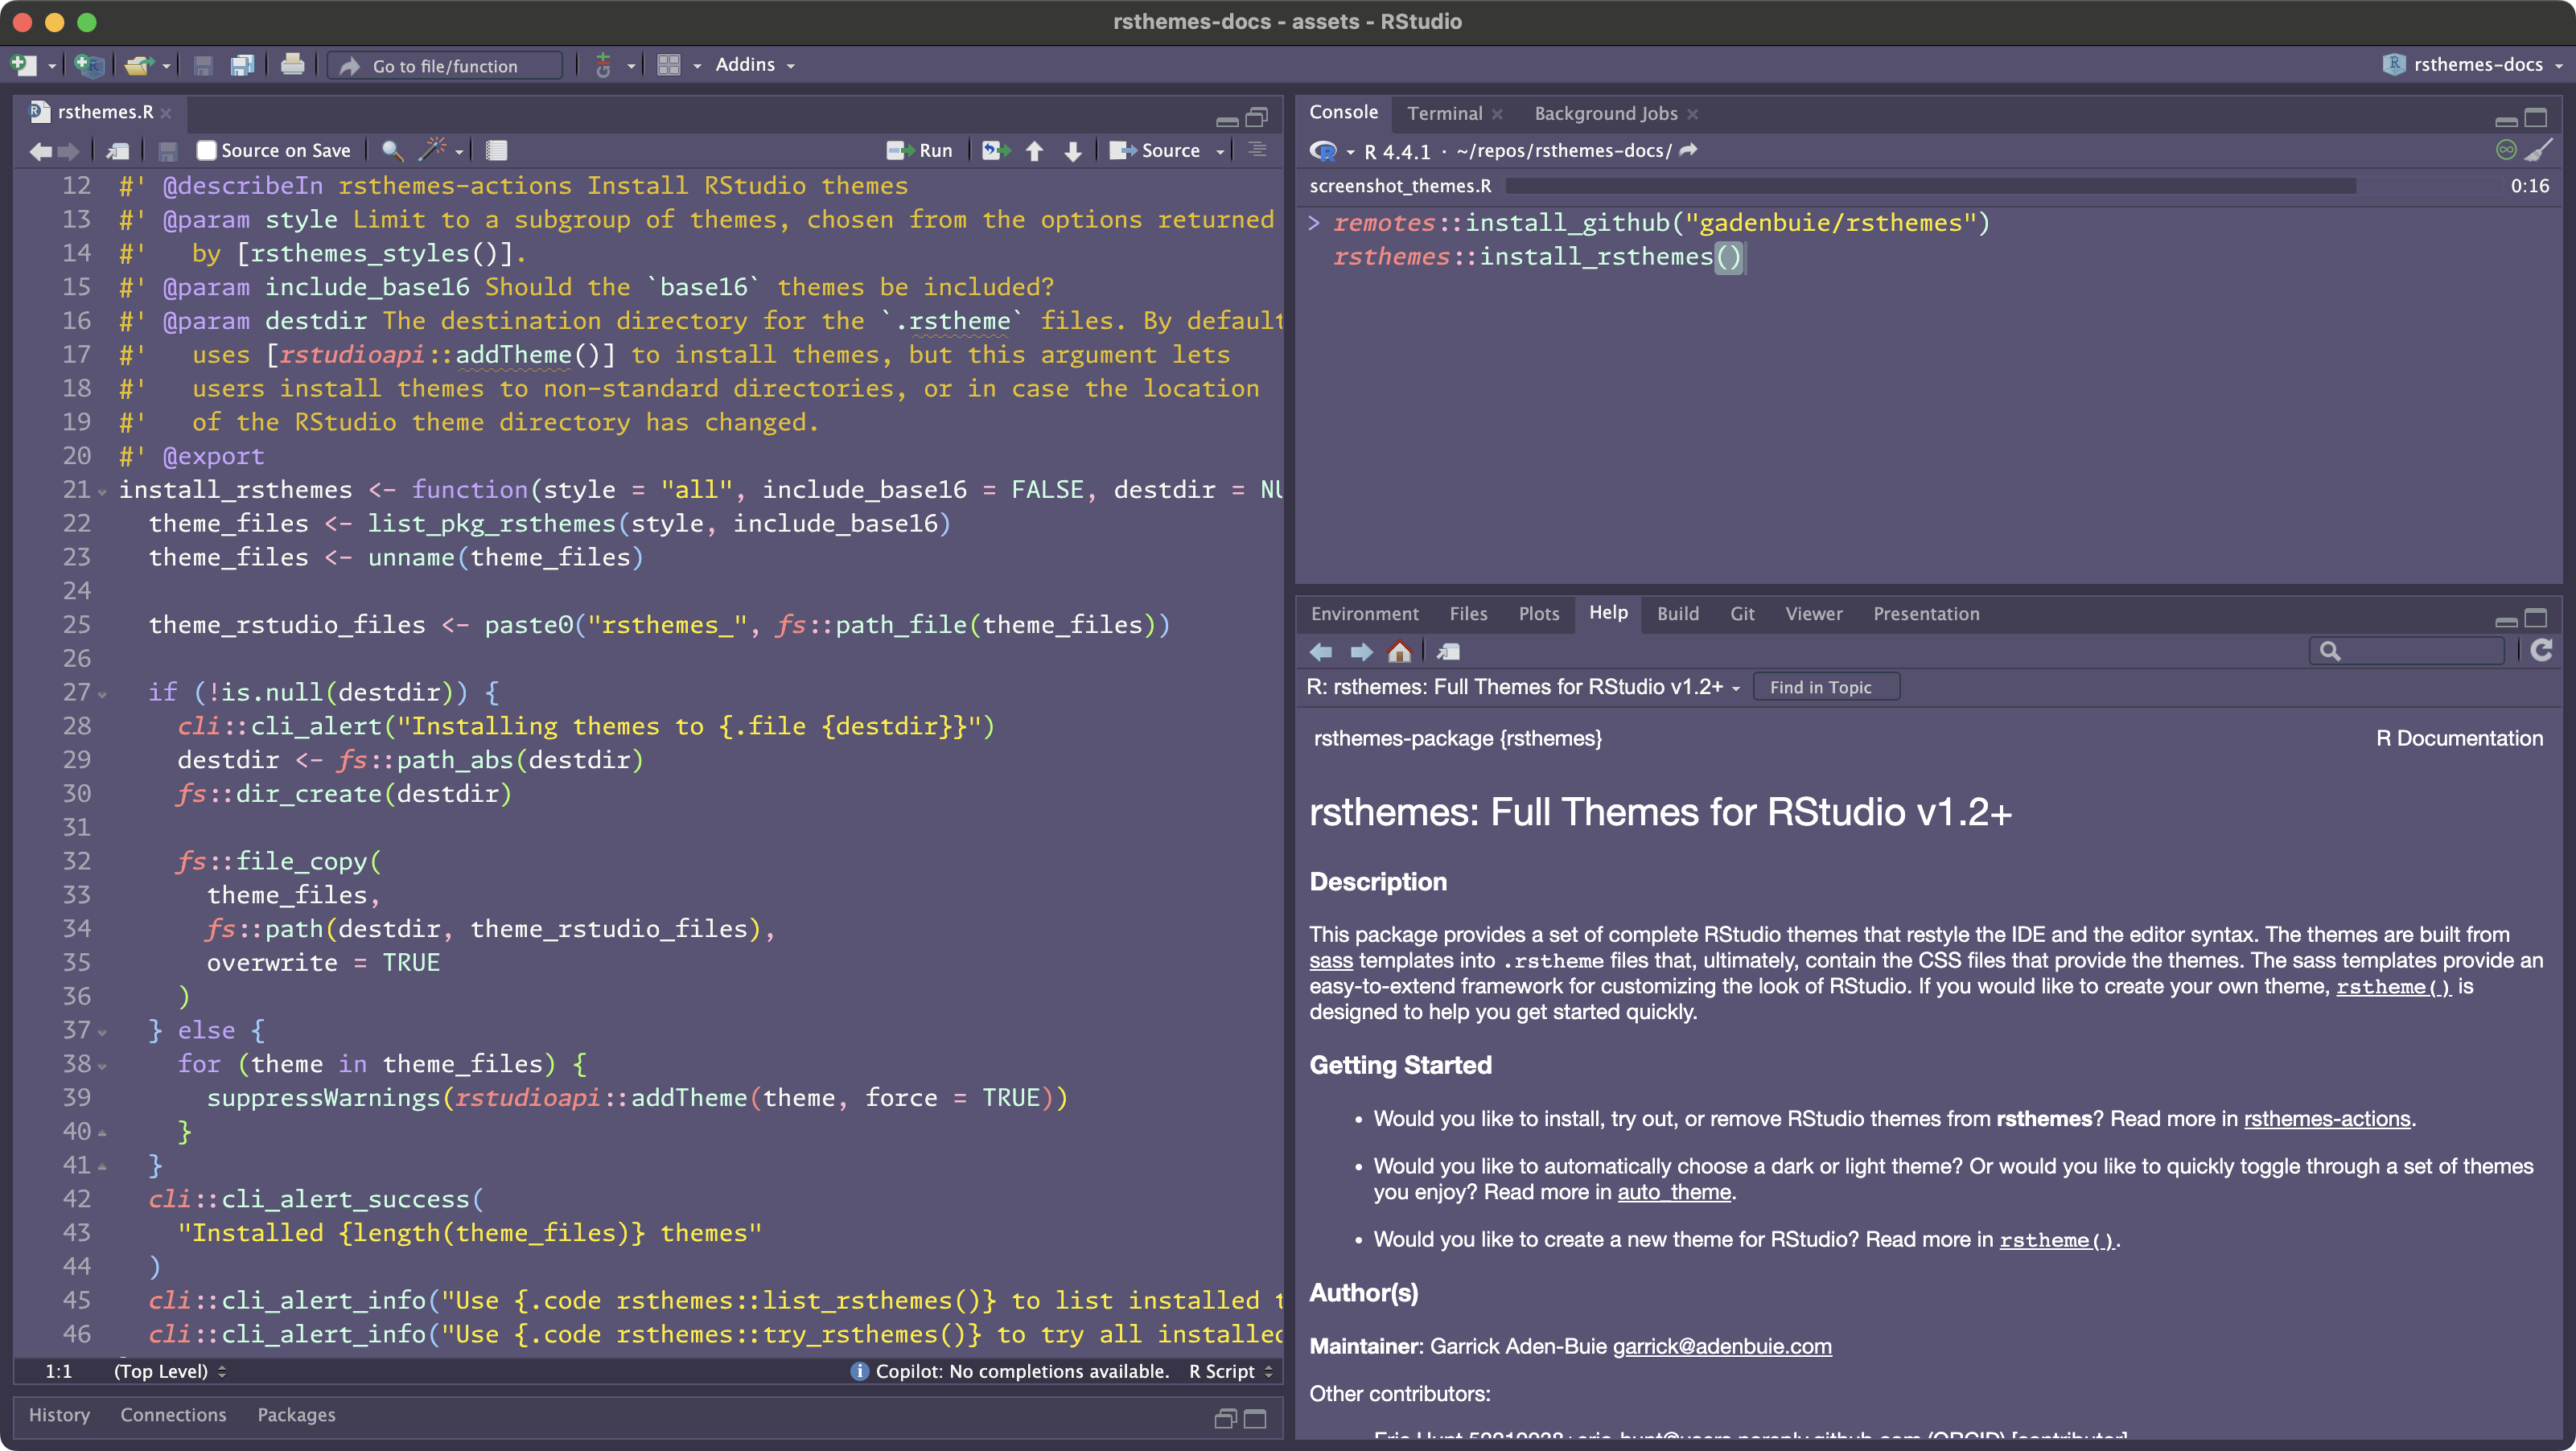Image resolution: width=2576 pixels, height=1451 pixels.
Task: Collapse the fold arrow at line 21
Action: pos(102,491)
